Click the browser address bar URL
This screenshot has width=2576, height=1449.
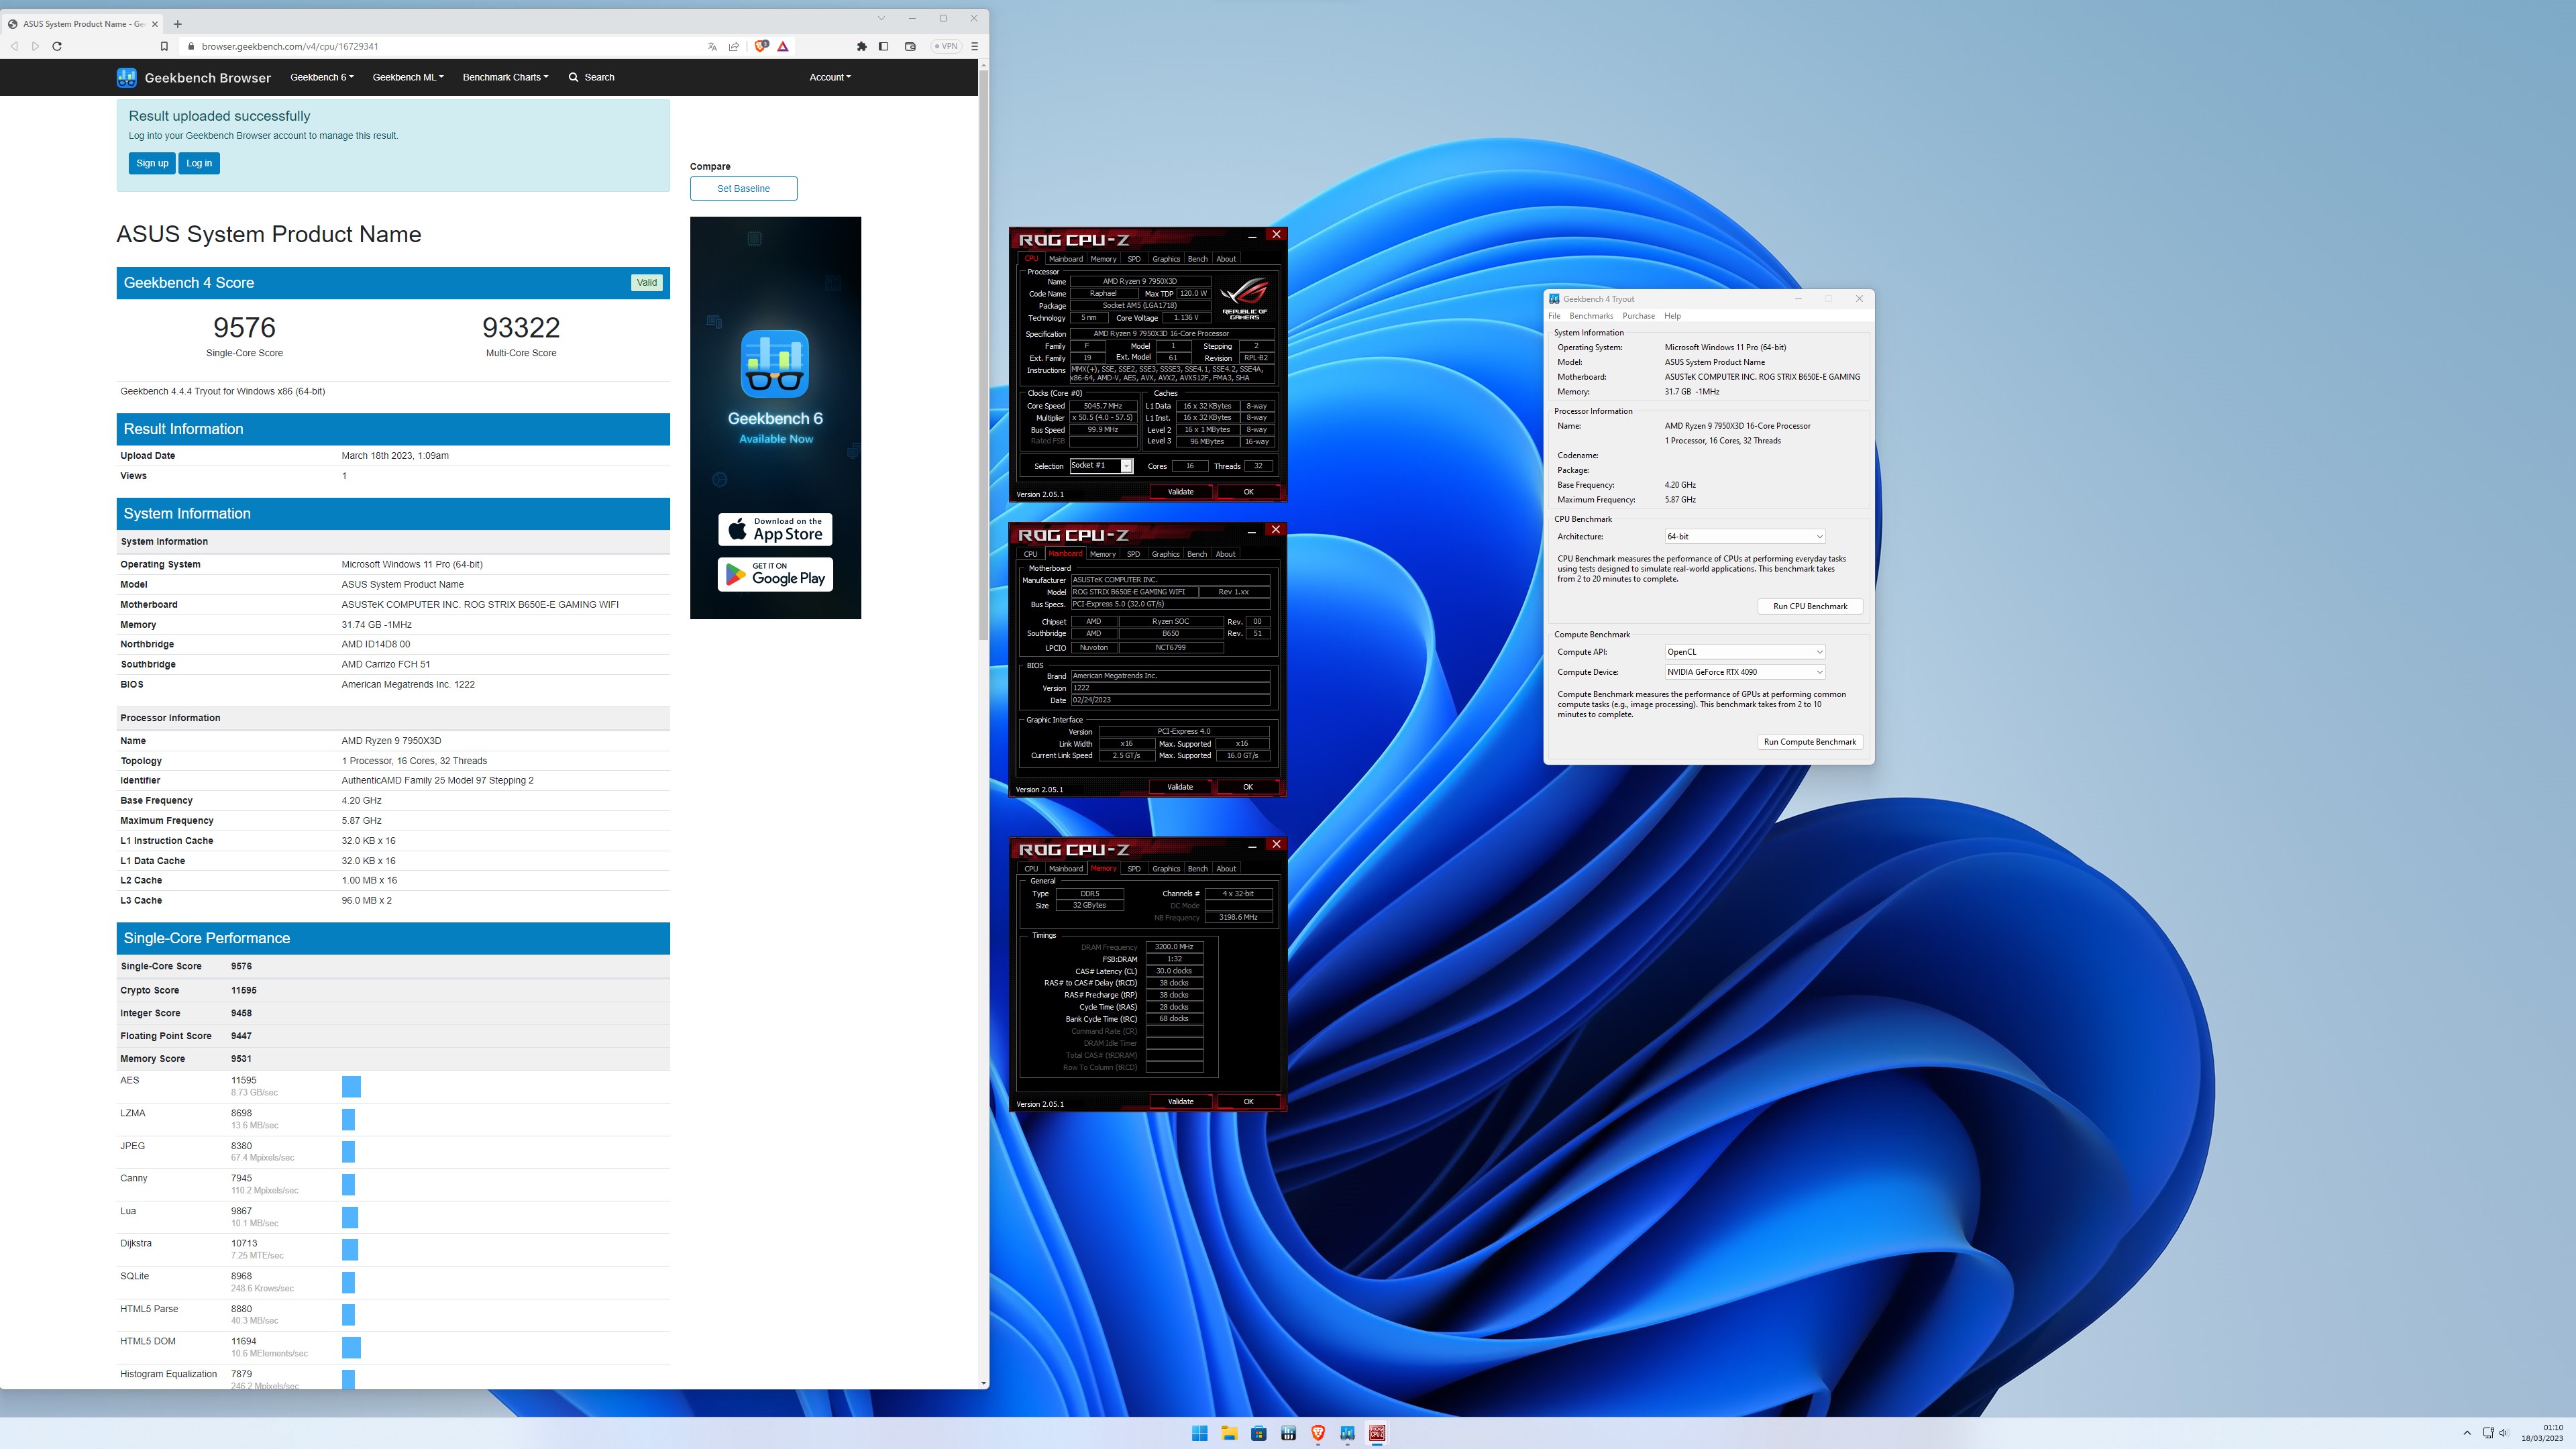290,46
